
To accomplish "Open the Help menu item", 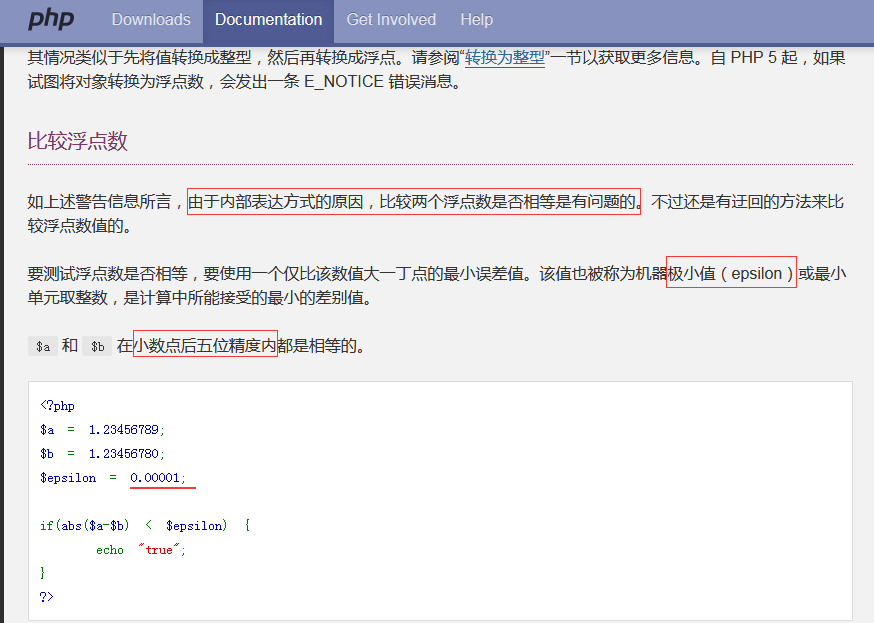I will pyautogui.click(x=476, y=20).
